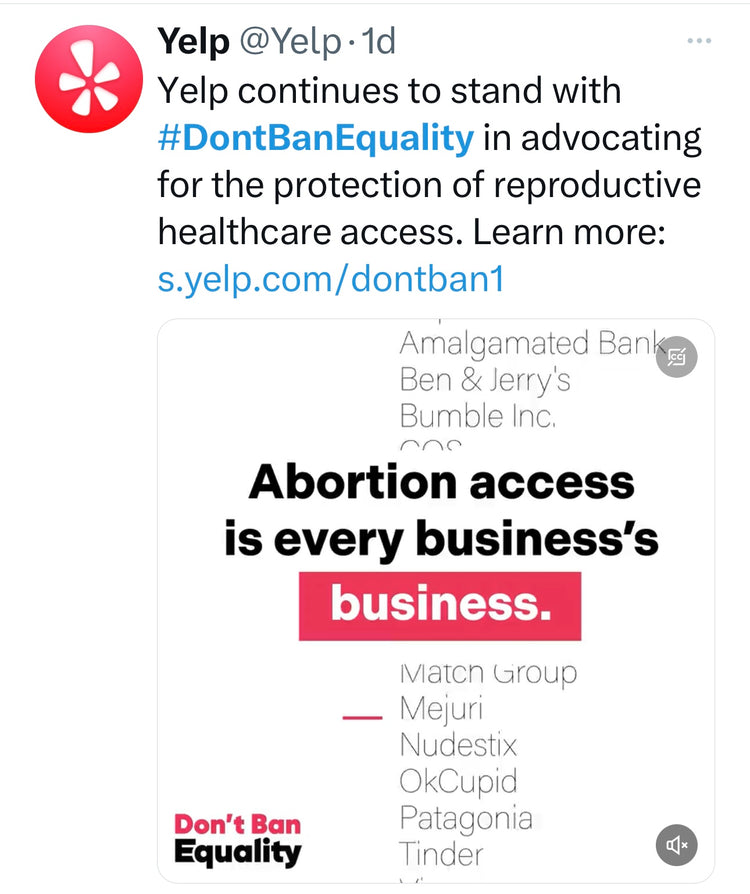This screenshot has height=894, width=750.
Task: Click the "Abortion access" headline text
Action: tap(441, 482)
